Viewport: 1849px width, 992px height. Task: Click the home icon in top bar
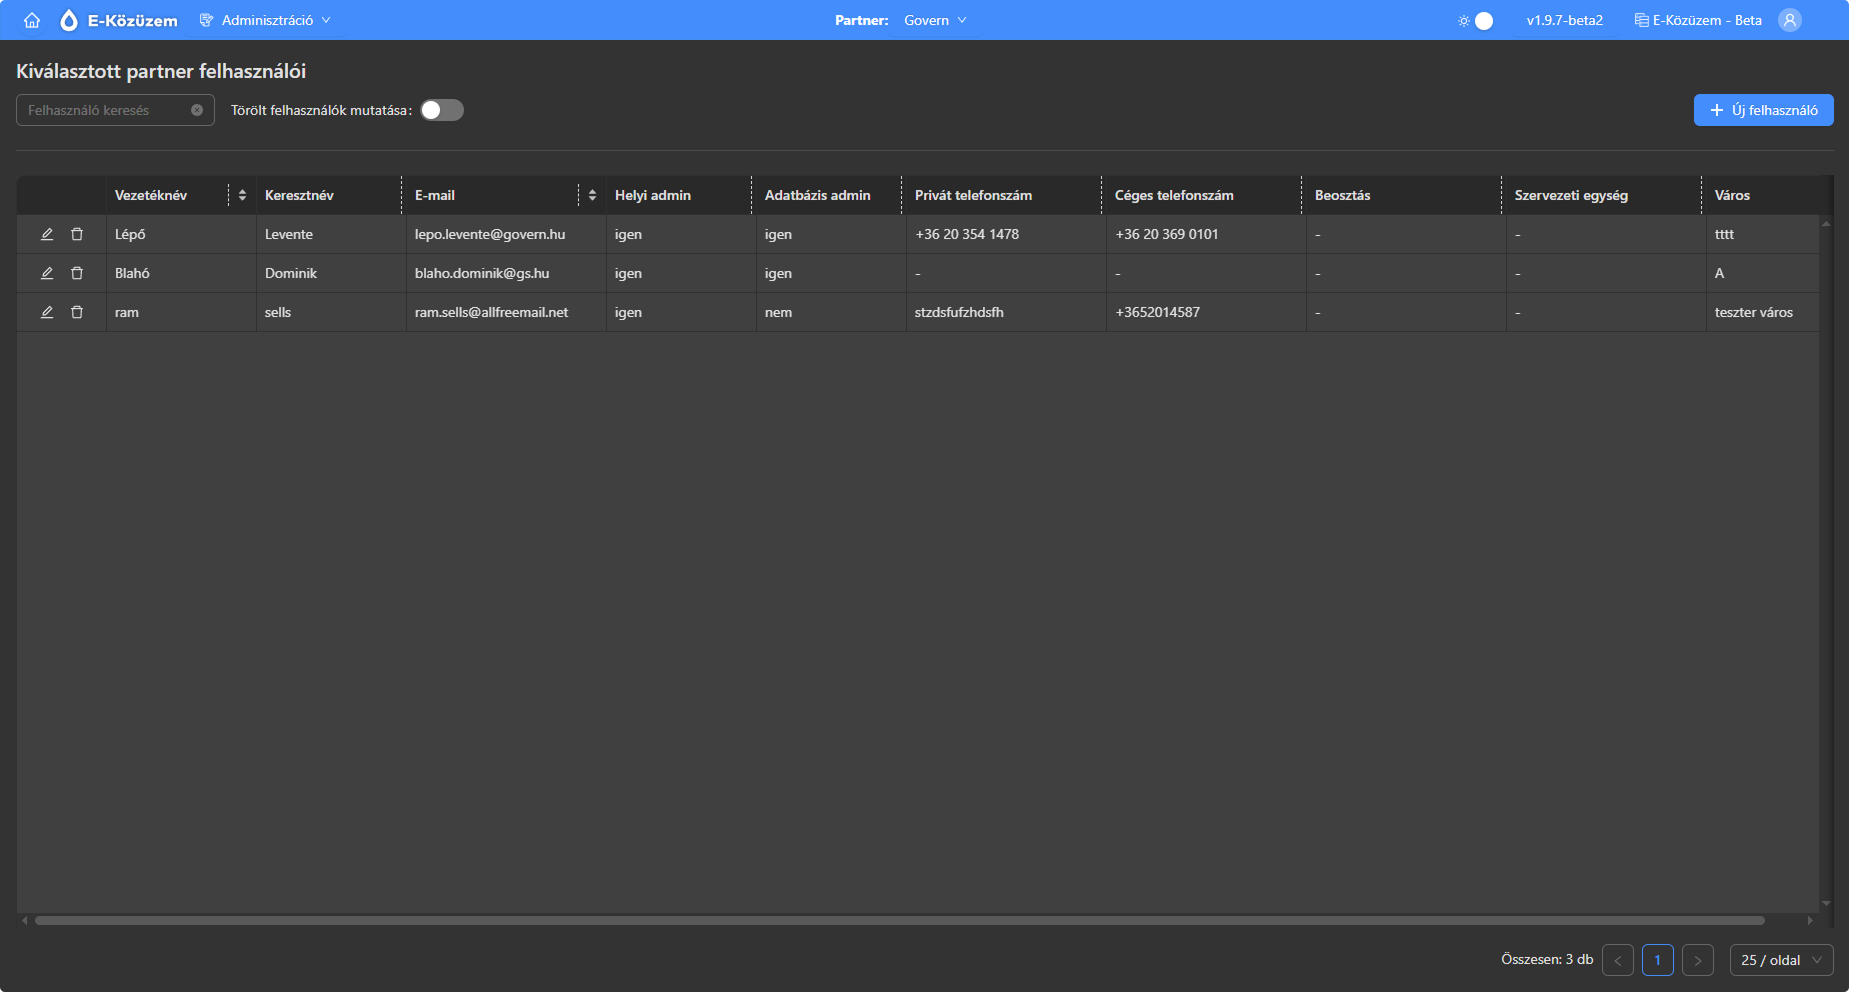tap(32, 20)
